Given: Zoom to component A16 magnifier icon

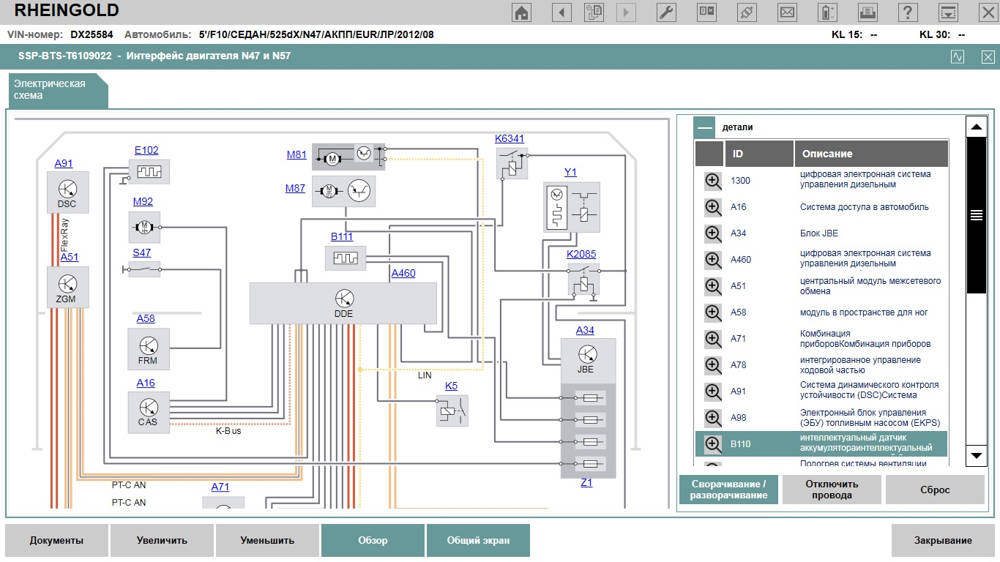Looking at the screenshot, I should coord(713,207).
